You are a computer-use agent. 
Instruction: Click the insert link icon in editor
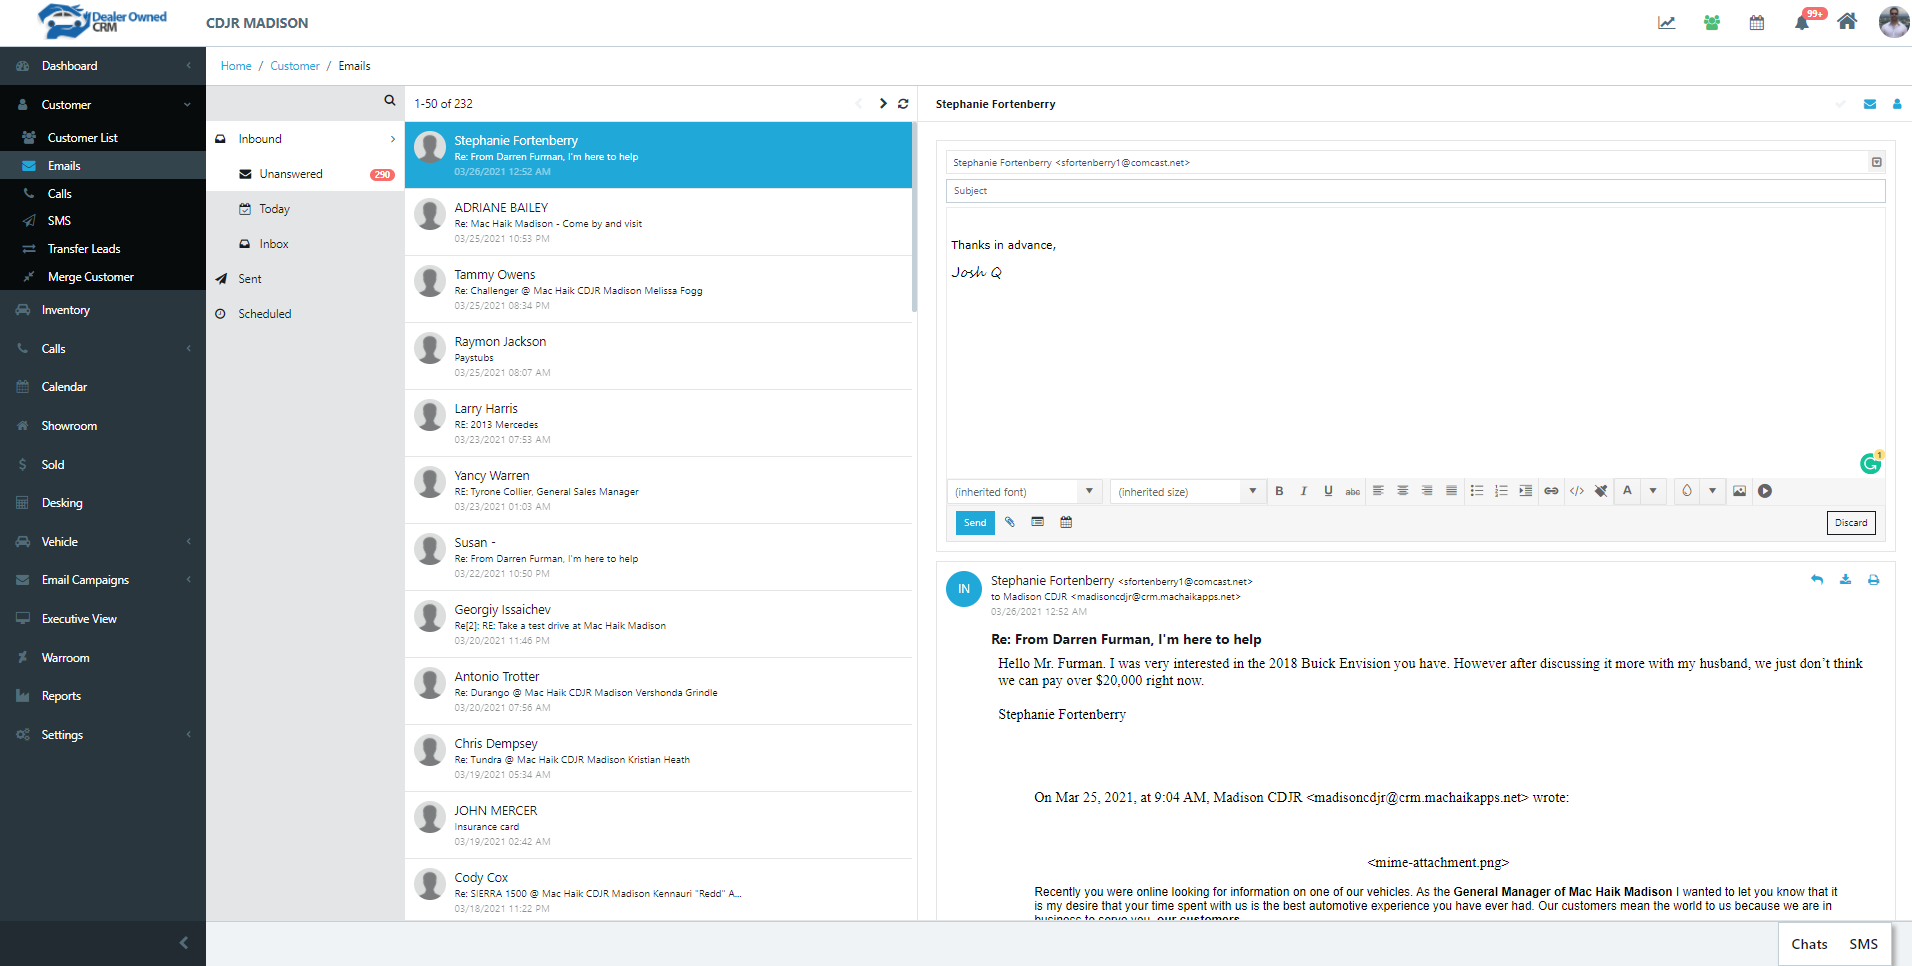(x=1551, y=491)
